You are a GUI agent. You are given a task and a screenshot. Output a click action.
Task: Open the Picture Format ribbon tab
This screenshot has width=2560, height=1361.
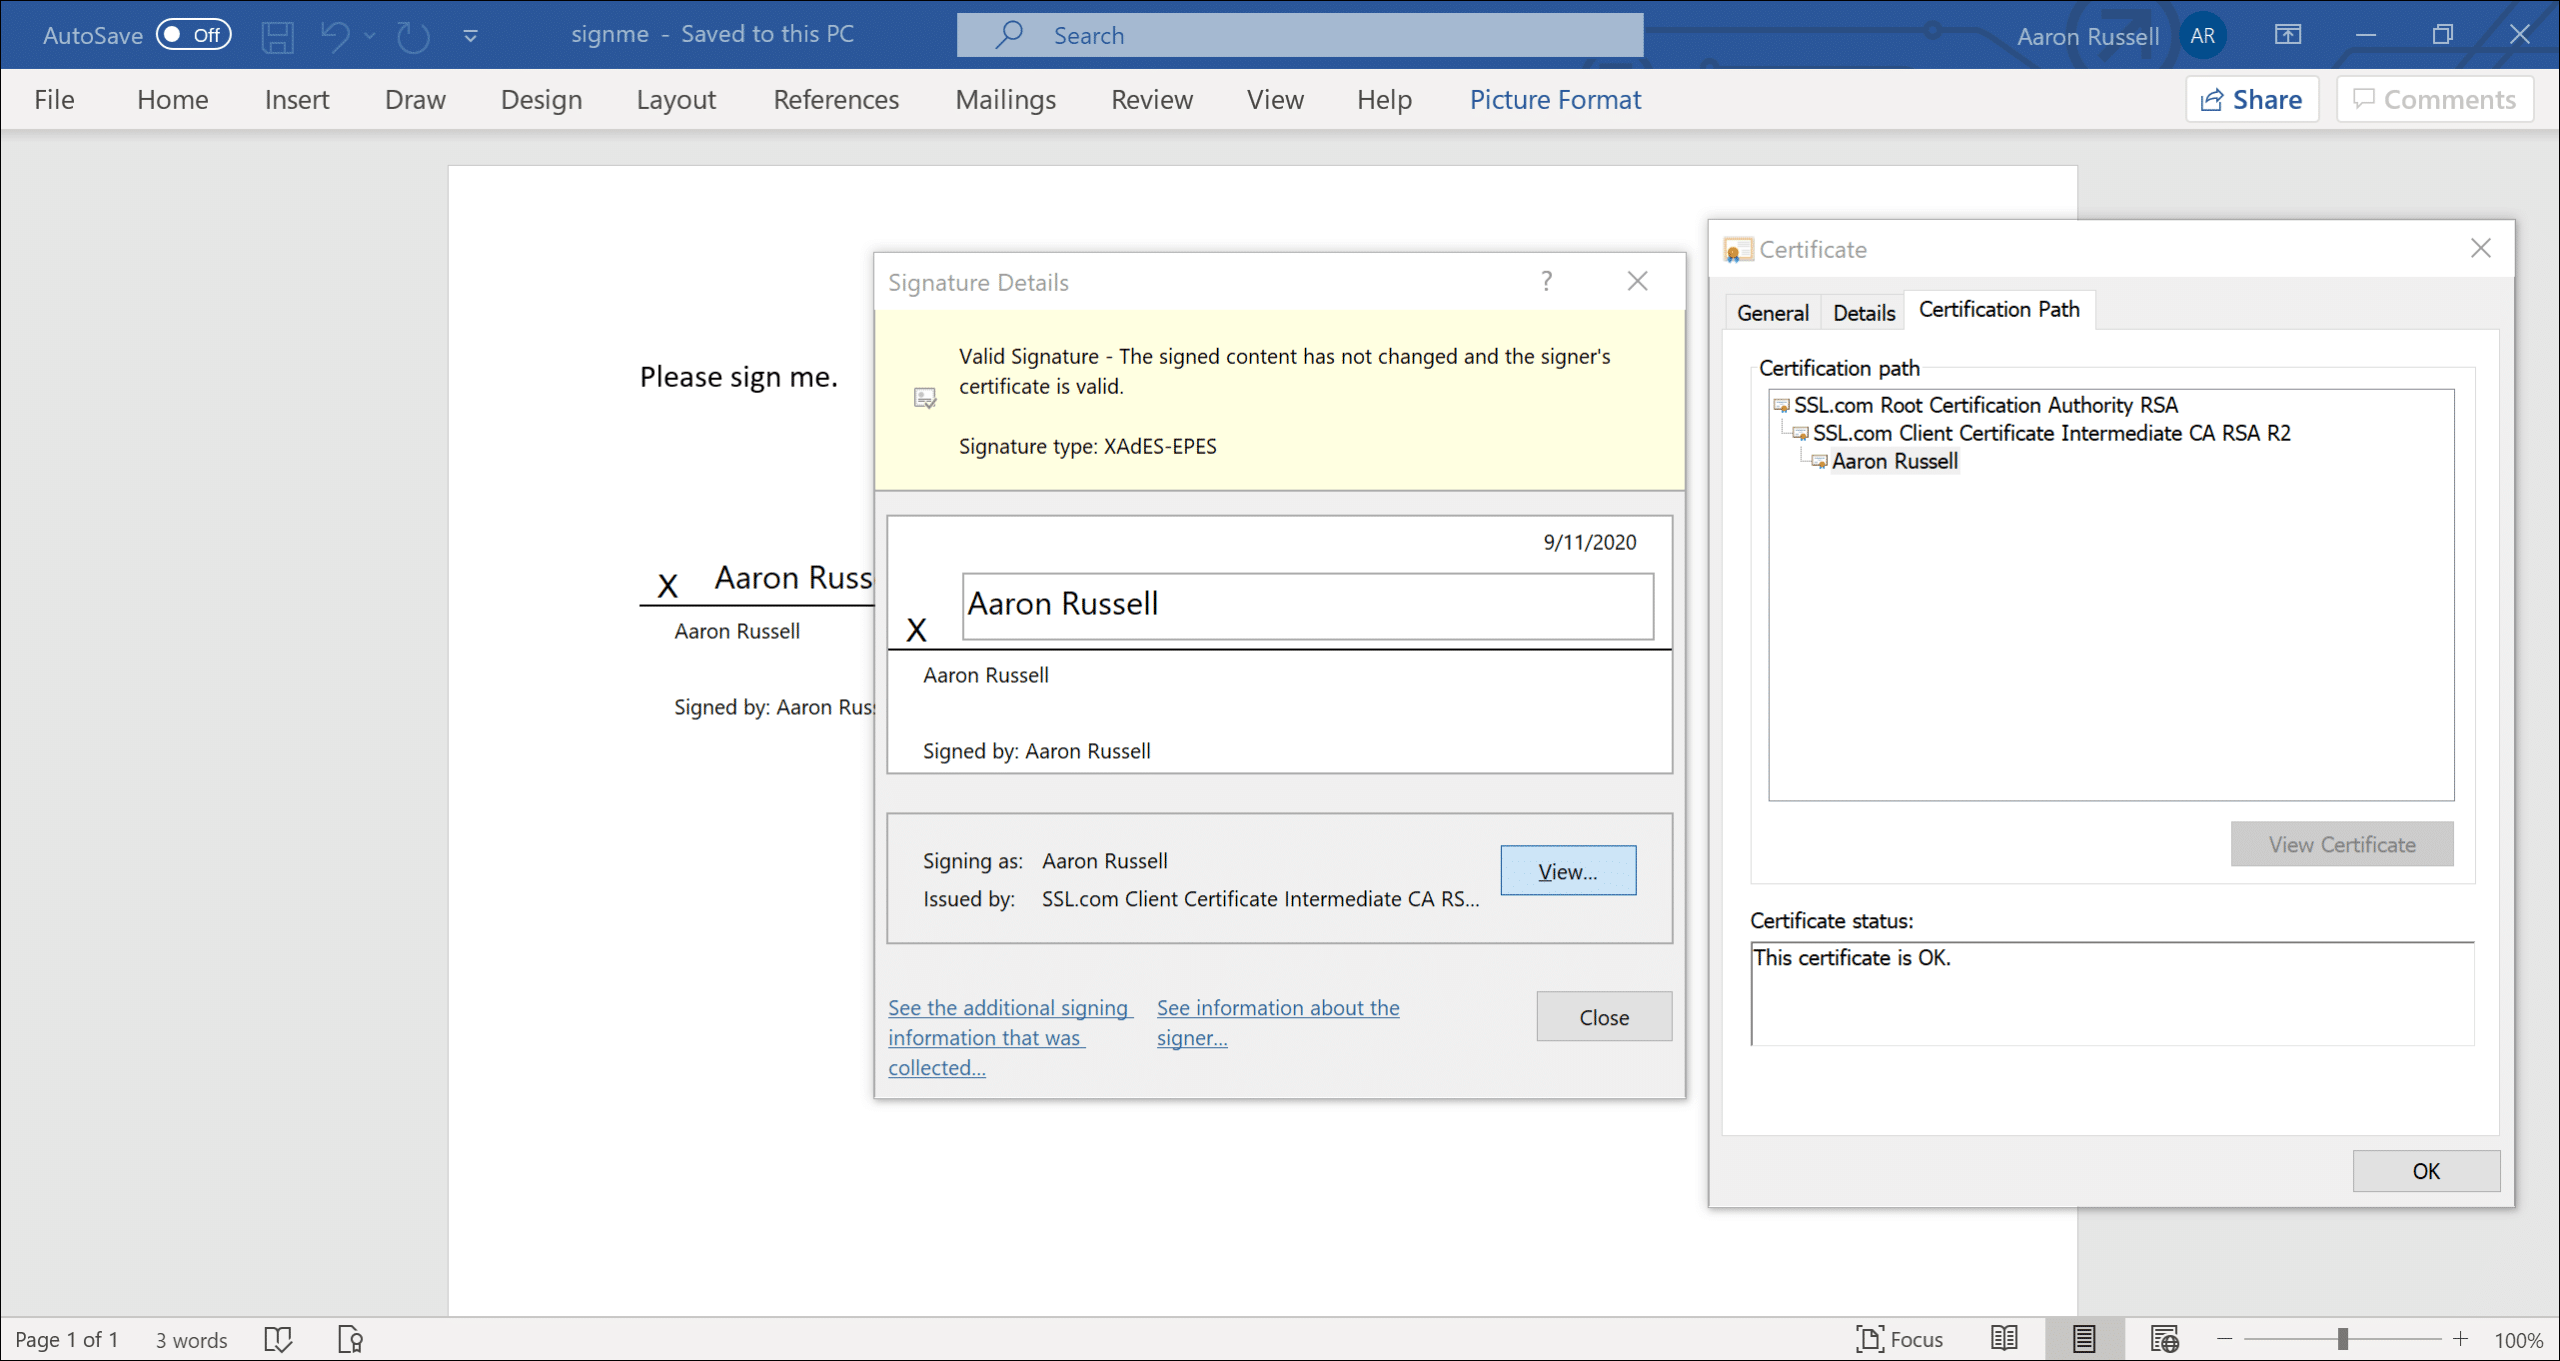[x=1556, y=98]
